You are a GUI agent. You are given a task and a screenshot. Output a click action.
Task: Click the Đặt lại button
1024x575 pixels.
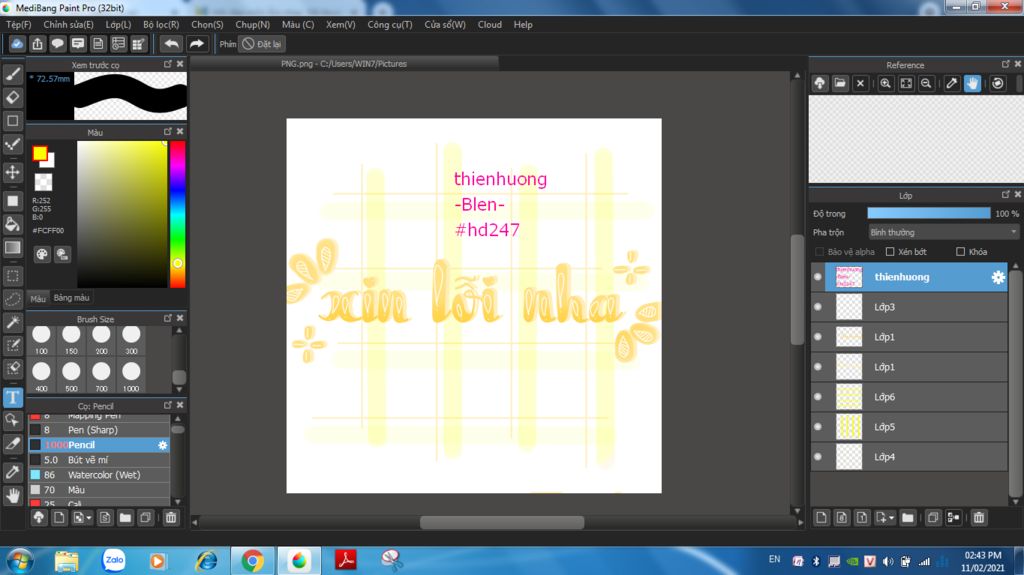[261, 44]
